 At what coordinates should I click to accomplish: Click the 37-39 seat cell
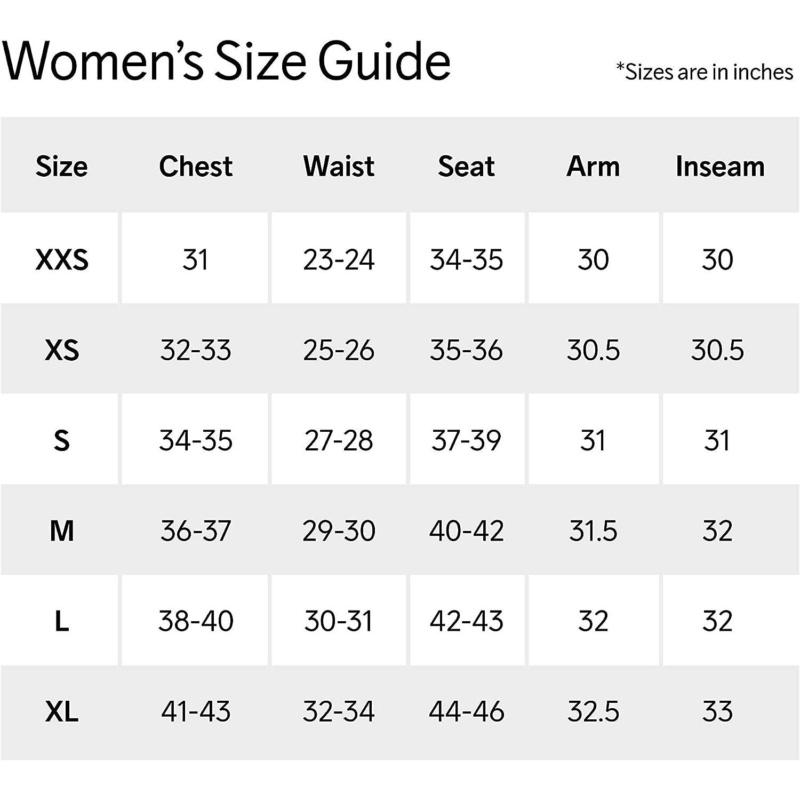(x=466, y=441)
